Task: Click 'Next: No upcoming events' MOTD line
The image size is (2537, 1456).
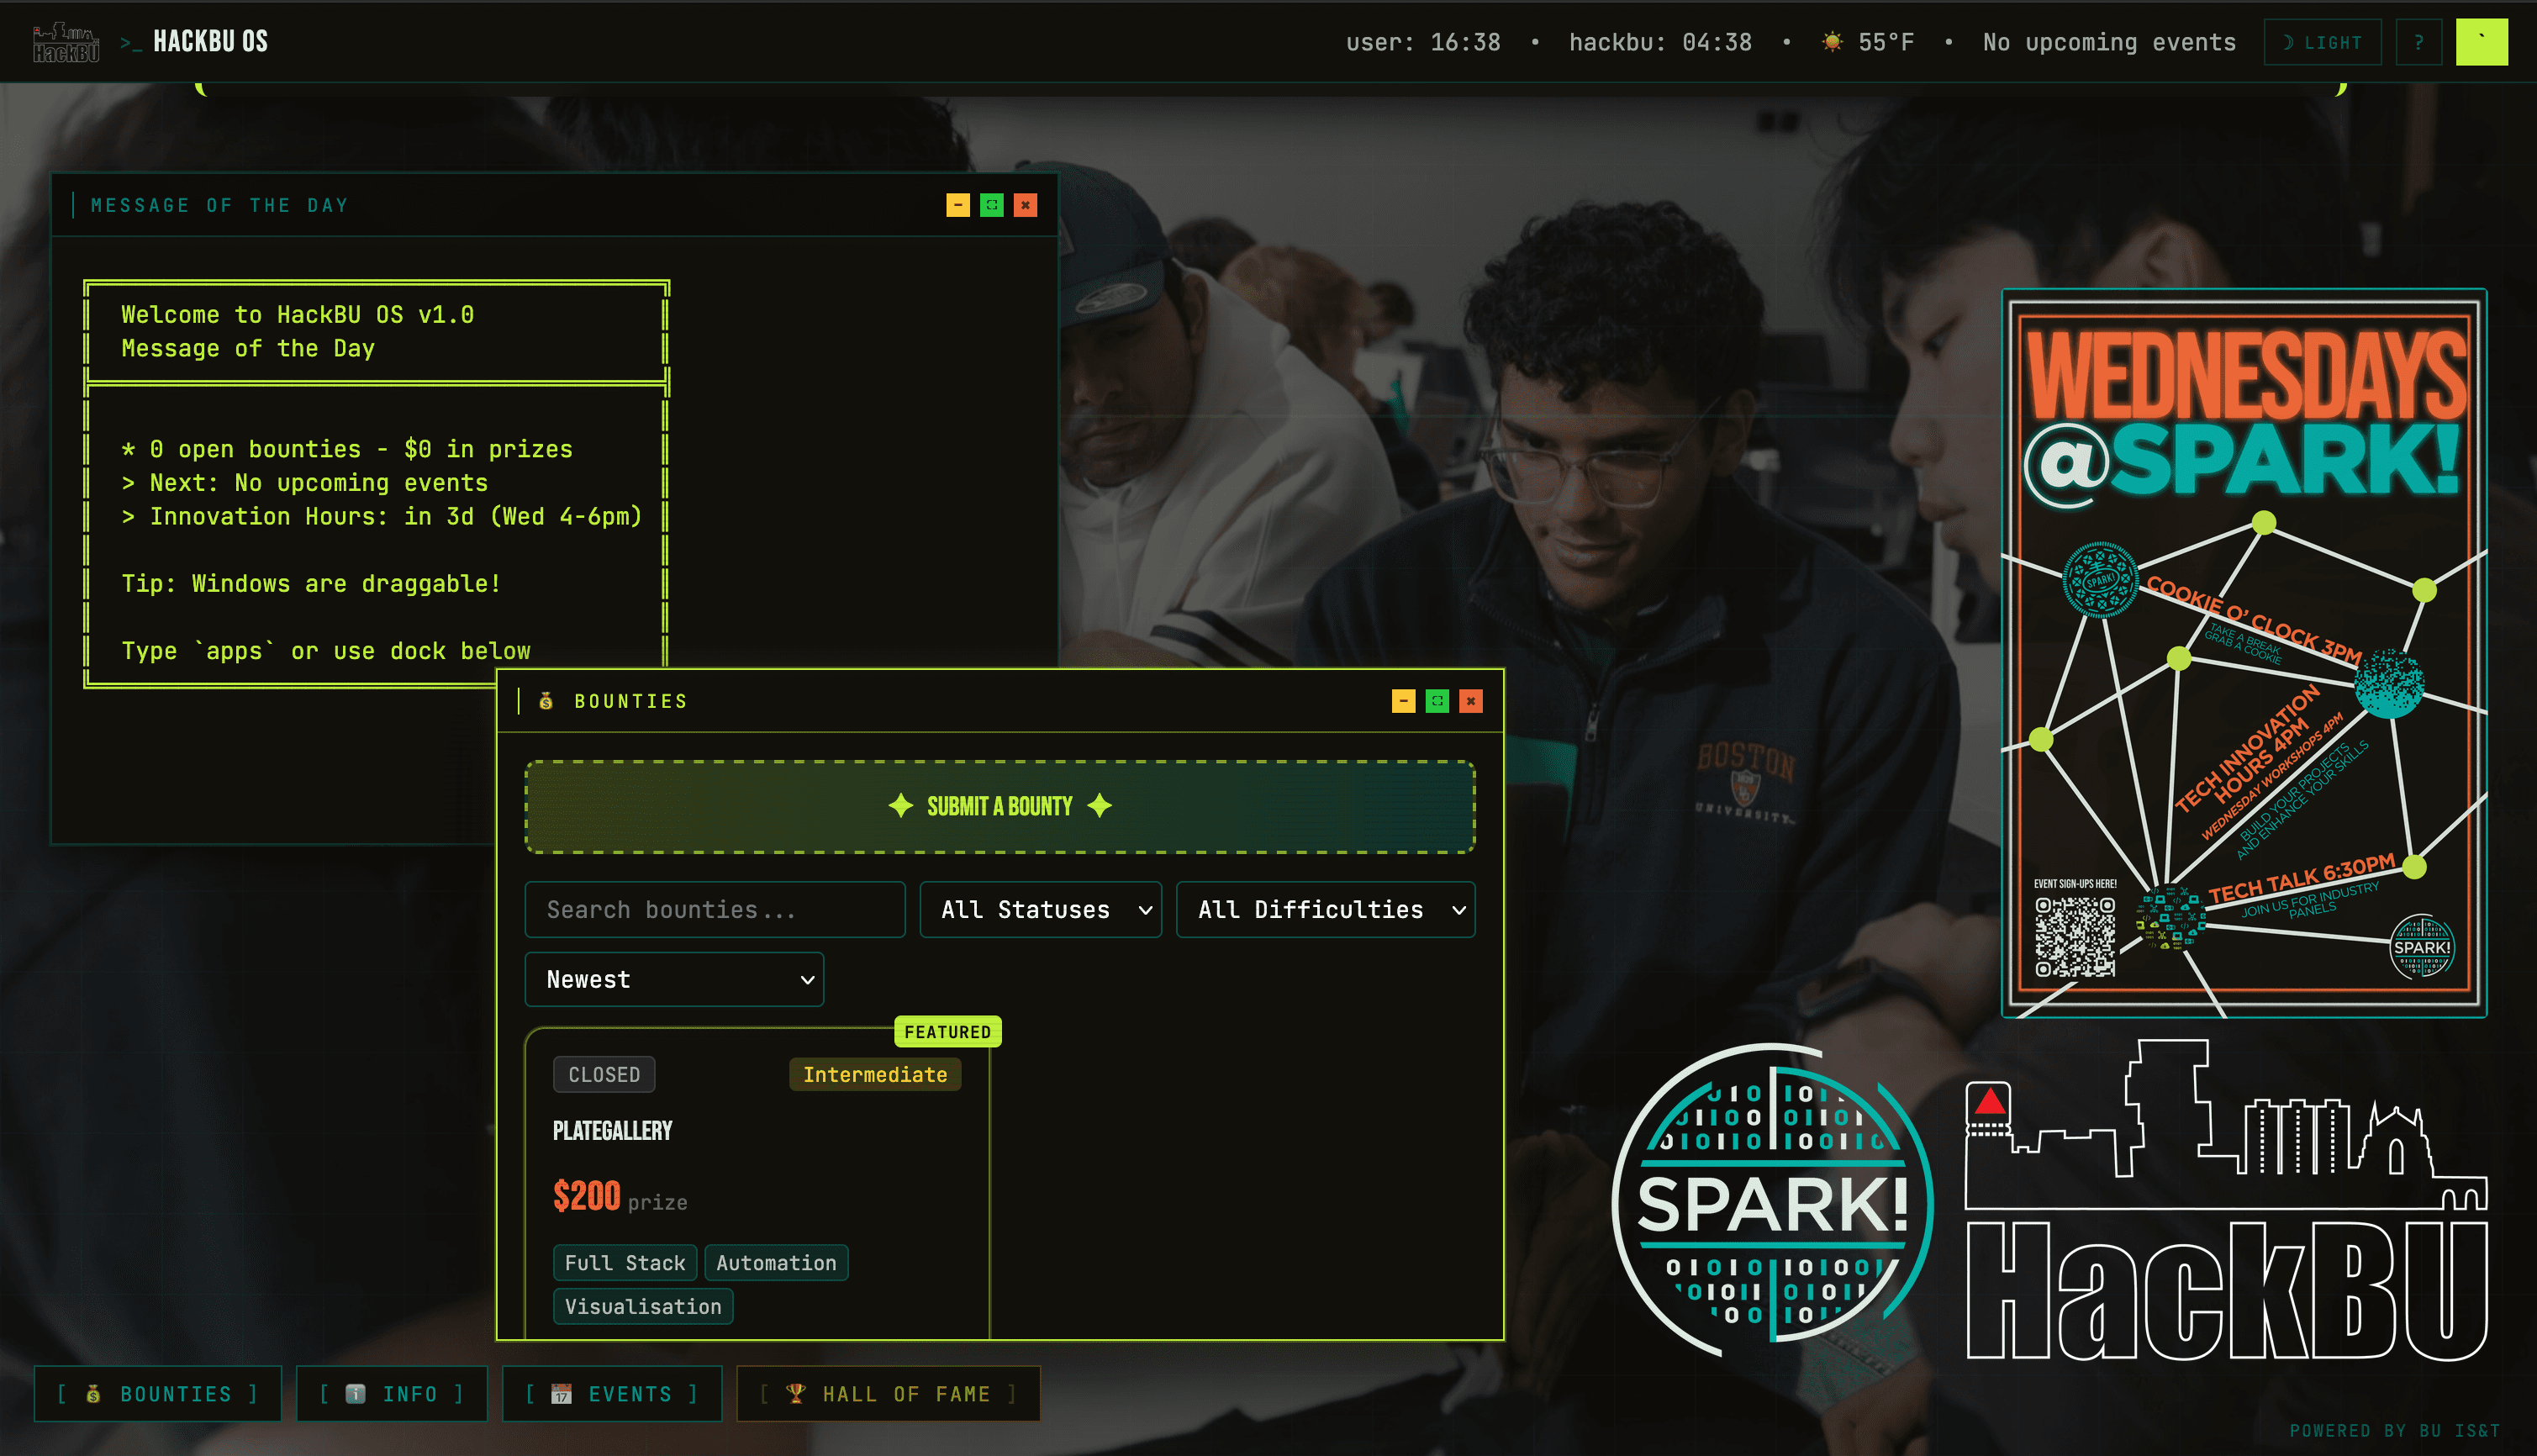Action: (x=305, y=483)
